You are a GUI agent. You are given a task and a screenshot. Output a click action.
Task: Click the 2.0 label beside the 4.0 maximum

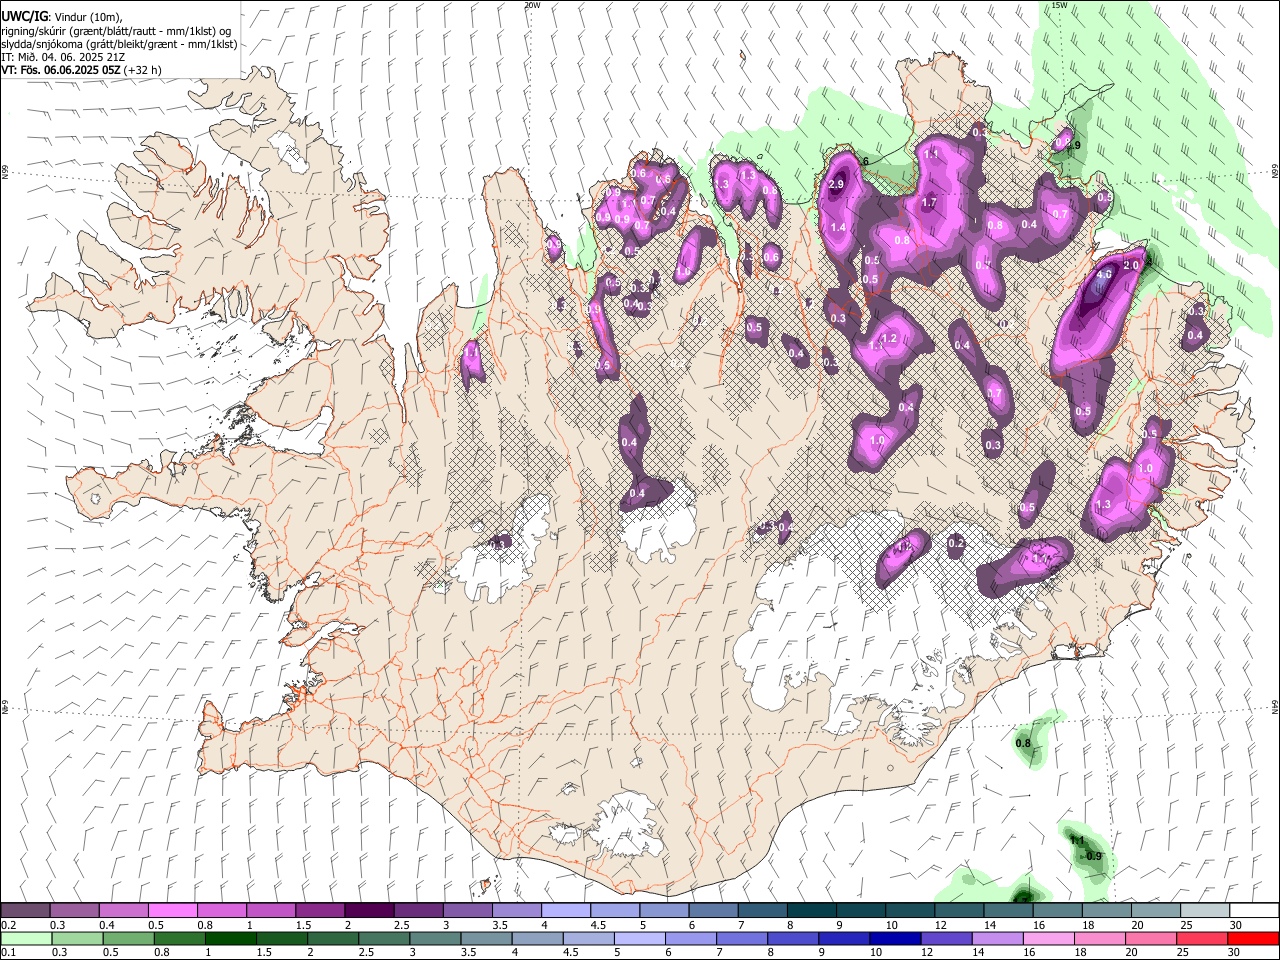tap(1132, 265)
